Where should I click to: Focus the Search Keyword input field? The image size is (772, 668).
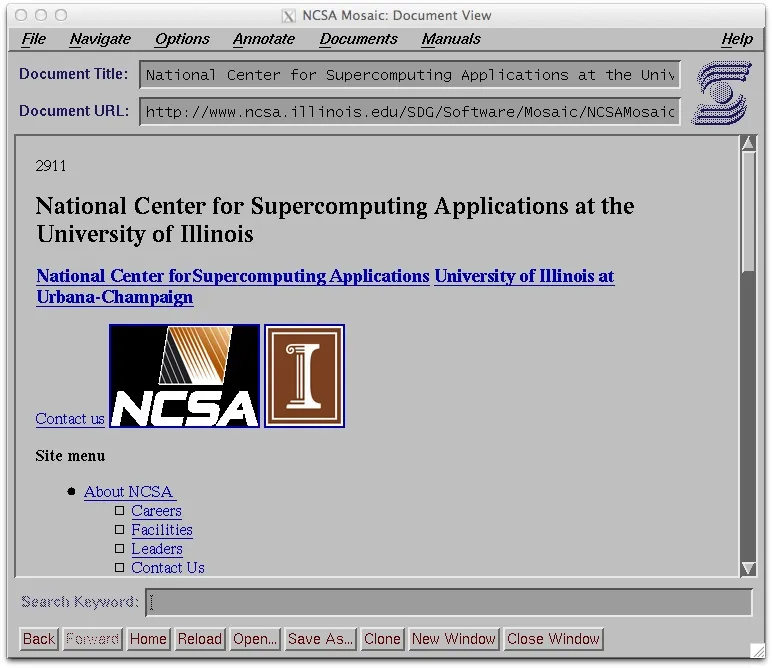click(x=450, y=602)
